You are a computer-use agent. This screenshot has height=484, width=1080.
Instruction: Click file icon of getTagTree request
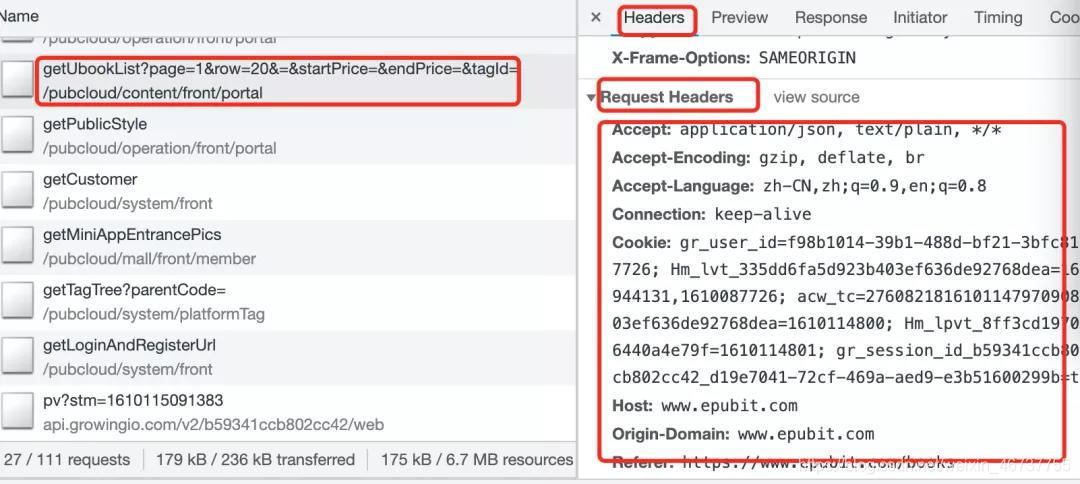tap(17, 299)
